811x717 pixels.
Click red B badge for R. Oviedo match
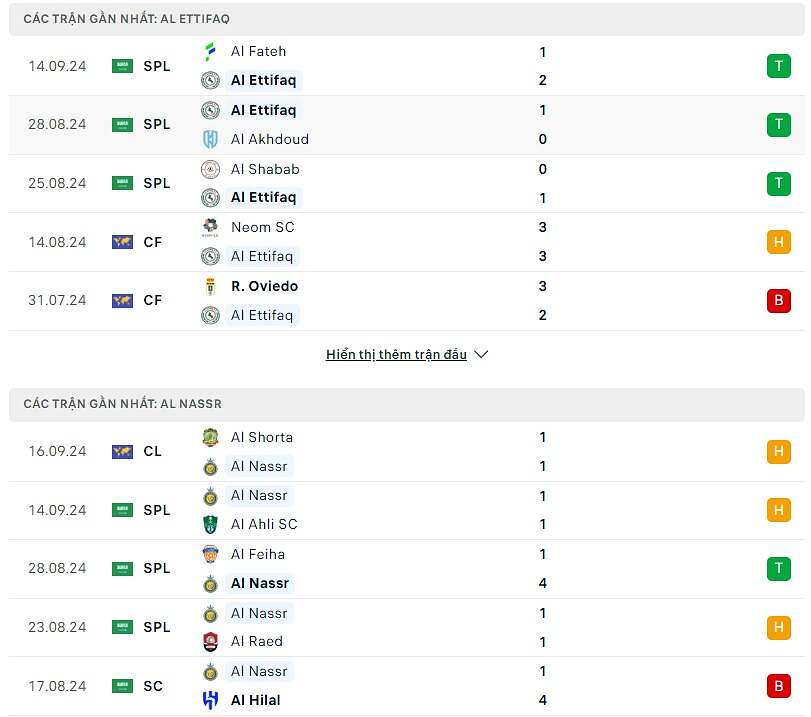tap(778, 301)
